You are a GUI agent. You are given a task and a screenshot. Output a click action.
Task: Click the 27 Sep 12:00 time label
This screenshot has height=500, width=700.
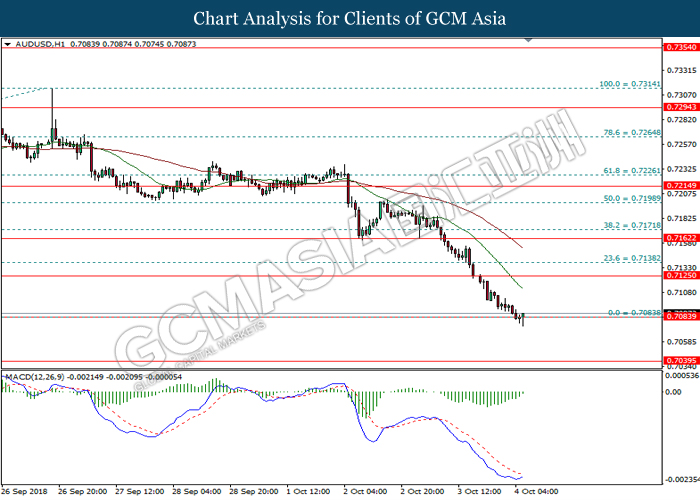(140, 492)
